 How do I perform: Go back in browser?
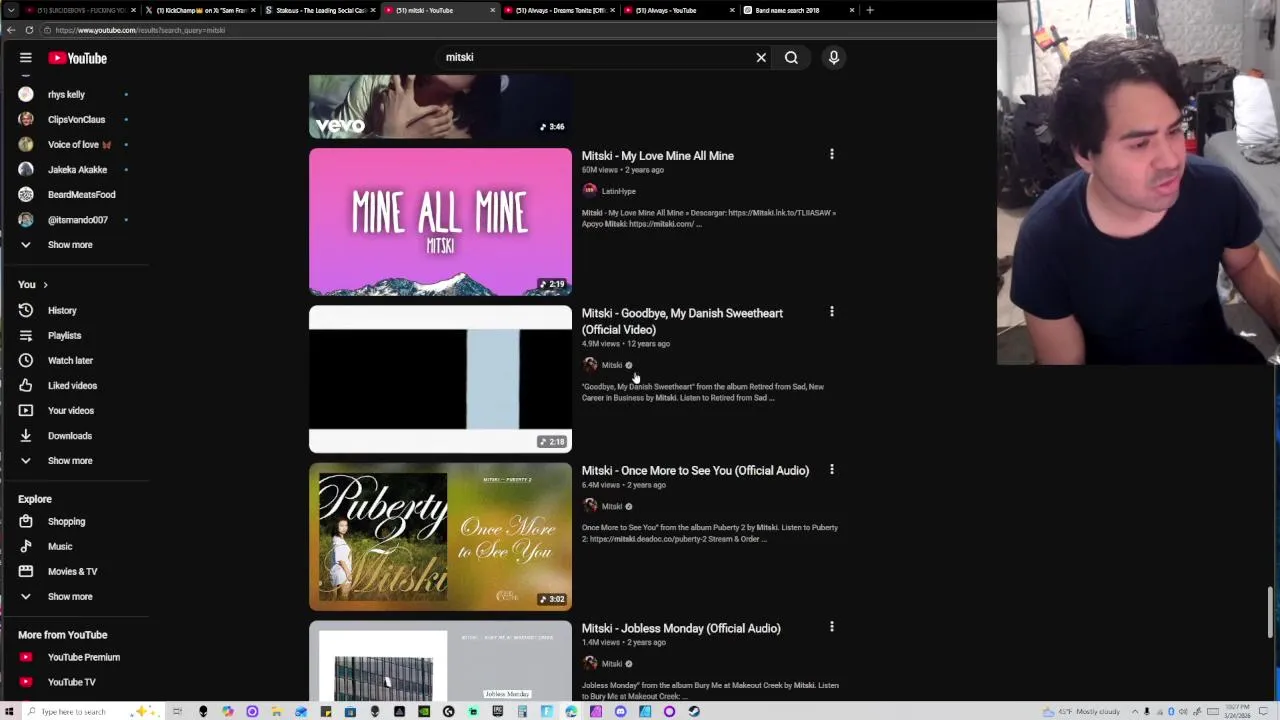click(x=10, y=30)
